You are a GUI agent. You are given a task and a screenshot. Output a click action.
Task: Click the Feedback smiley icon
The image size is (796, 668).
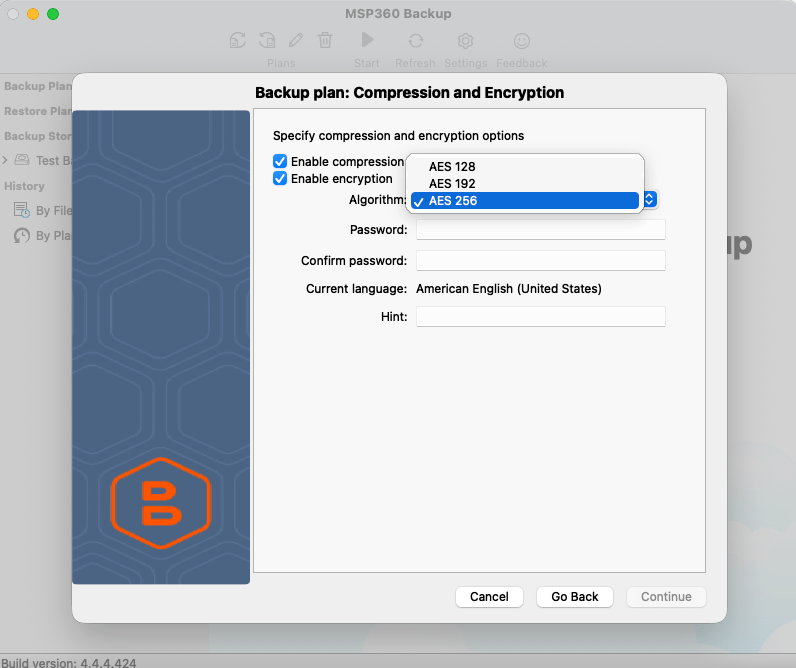pos(522,40)
